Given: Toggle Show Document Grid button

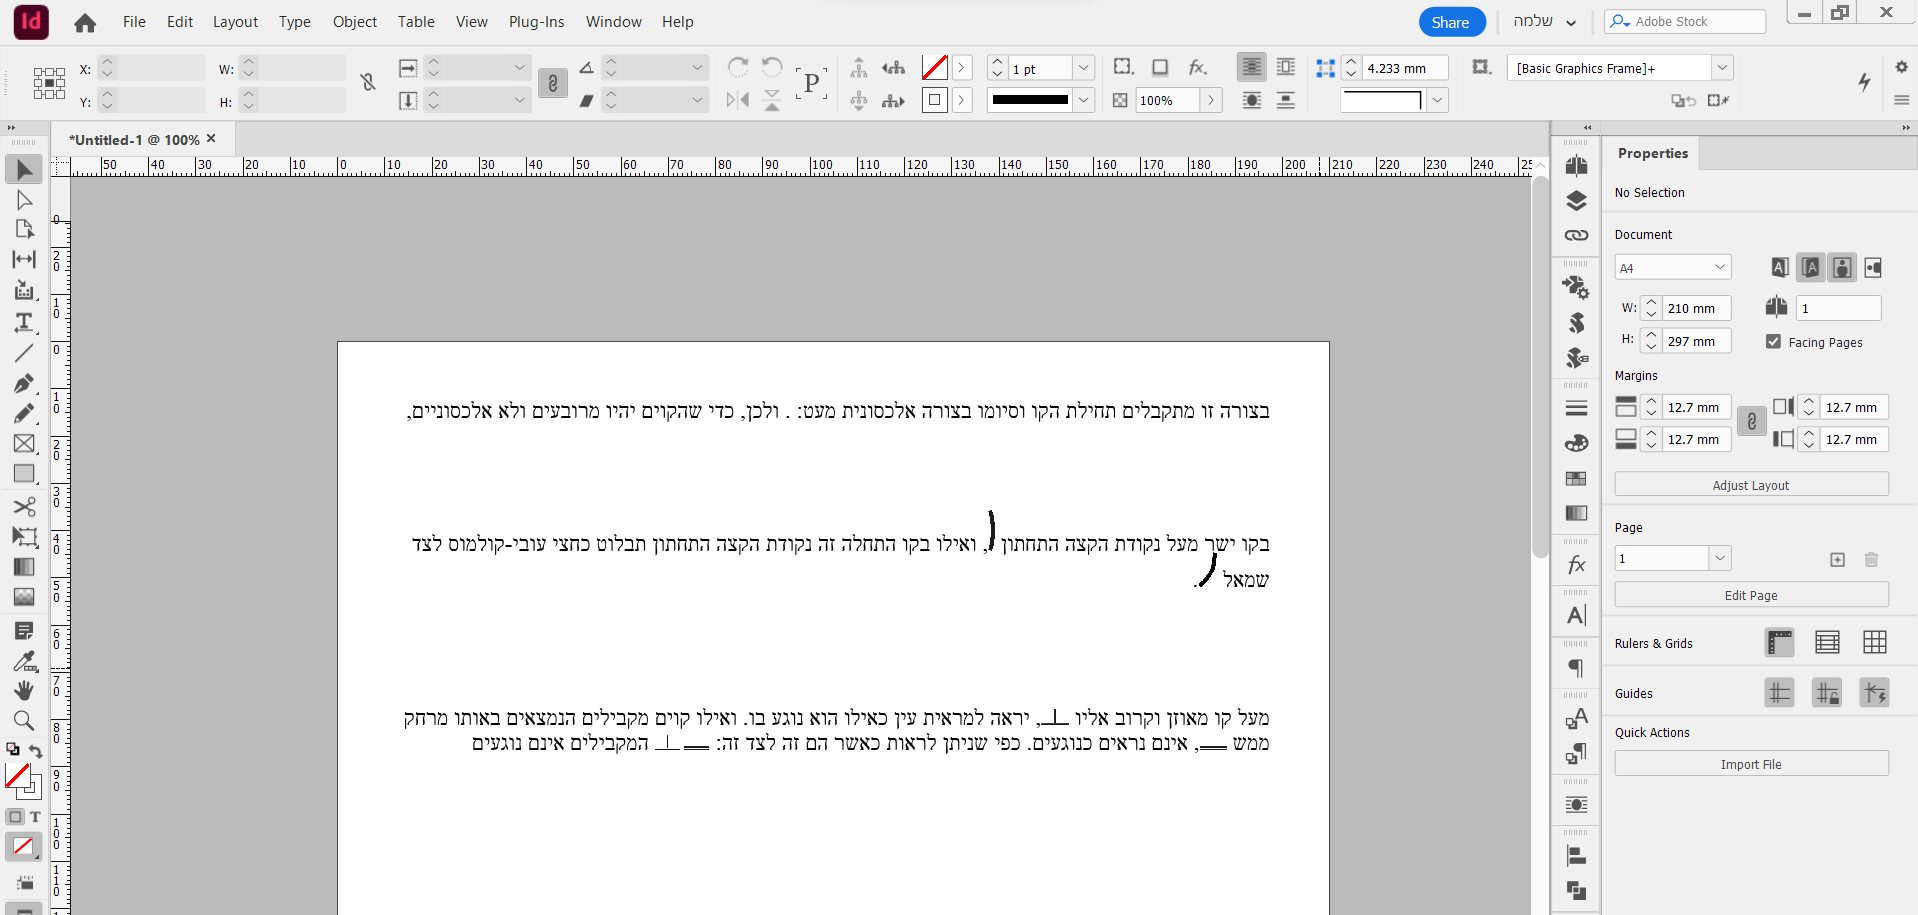Looking at the screenshot, I should pyautogui.click(x=1874, y=643).
